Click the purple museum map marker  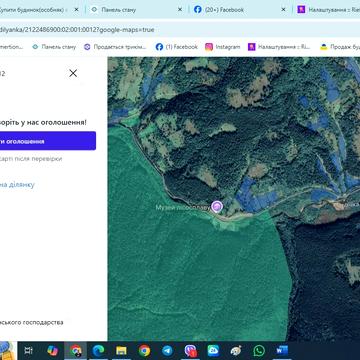(x=217, y=207)
